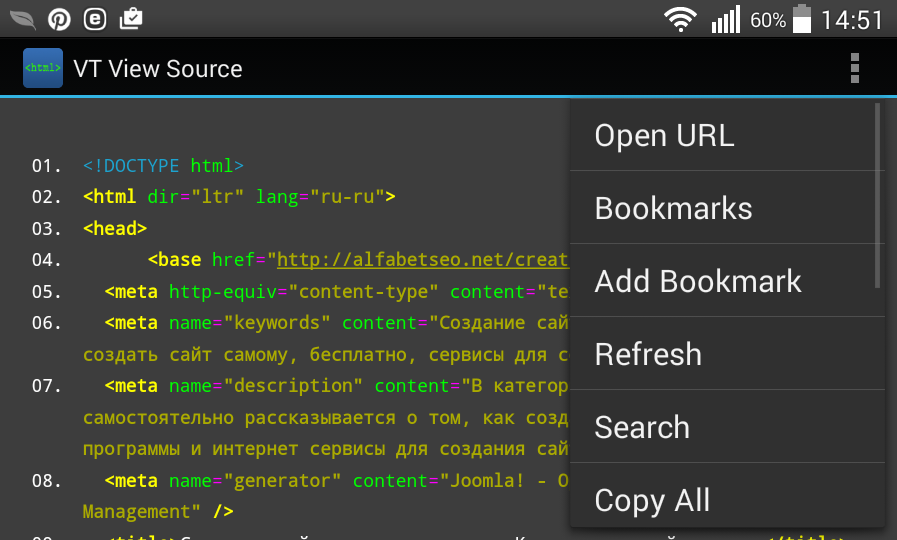Follow the alfabetseo.net base href link
This screenshot has height=540, width=897.
point(422,260)
